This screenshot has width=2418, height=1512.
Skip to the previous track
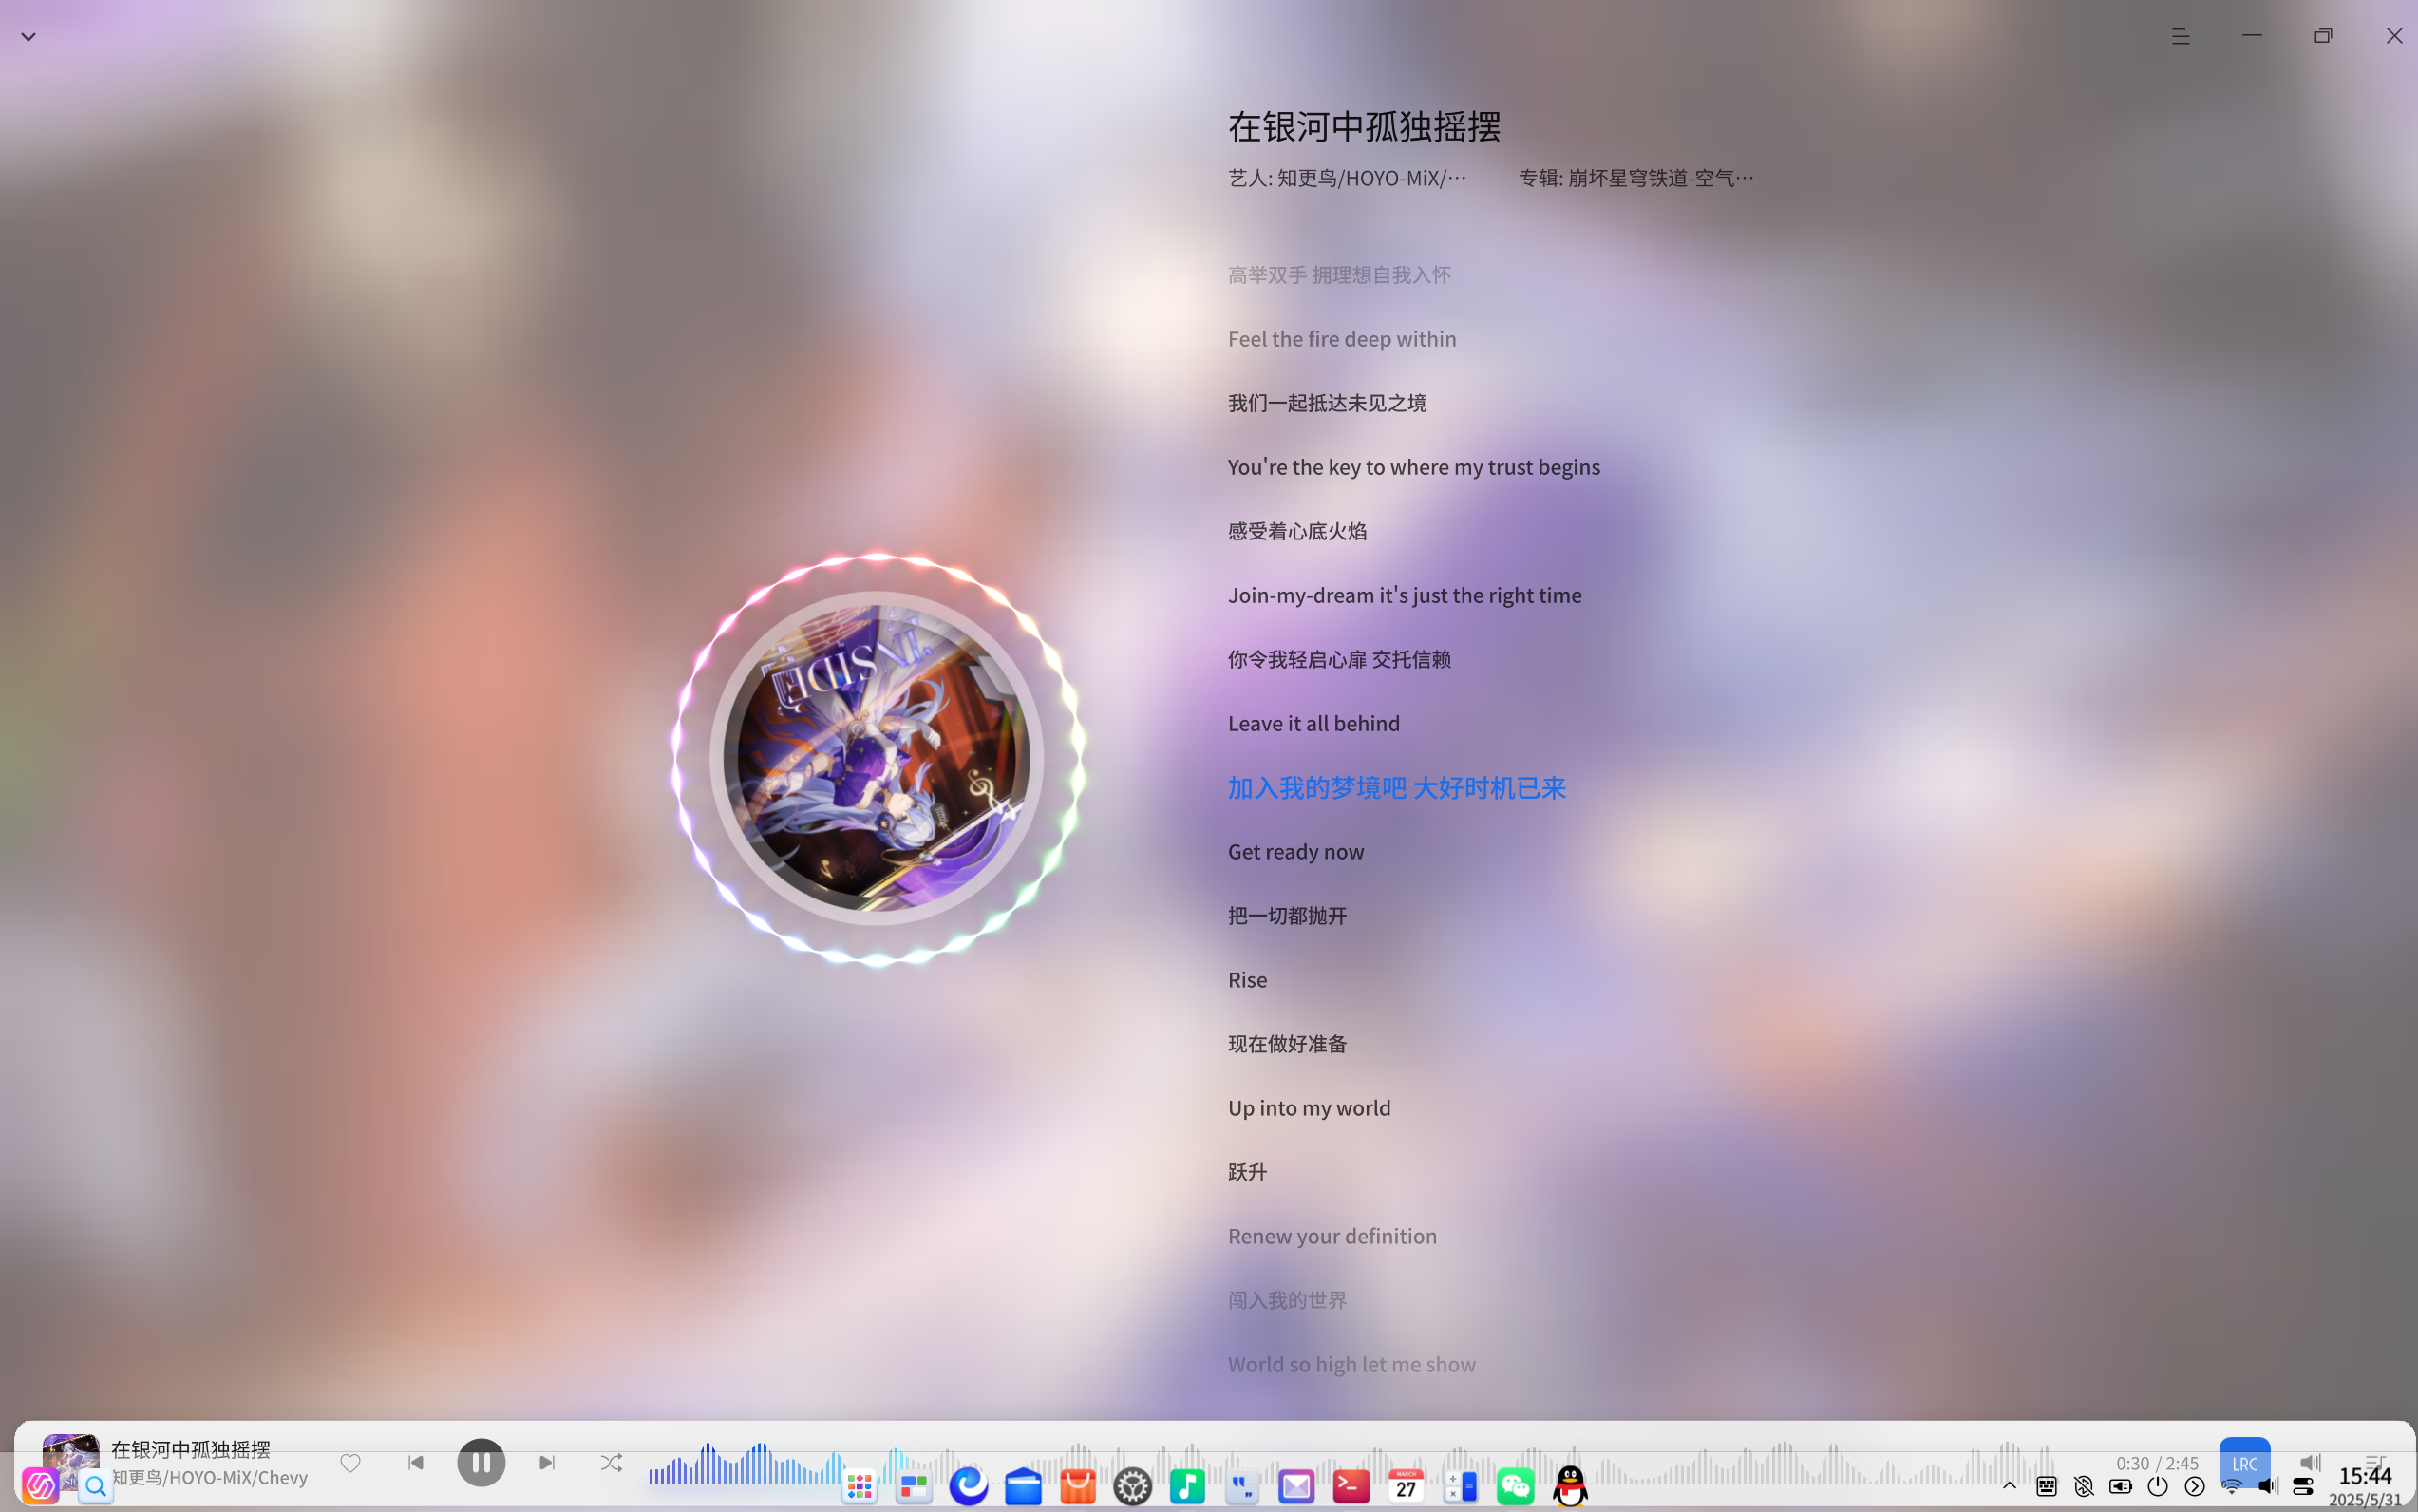(x=416, y=1462)
